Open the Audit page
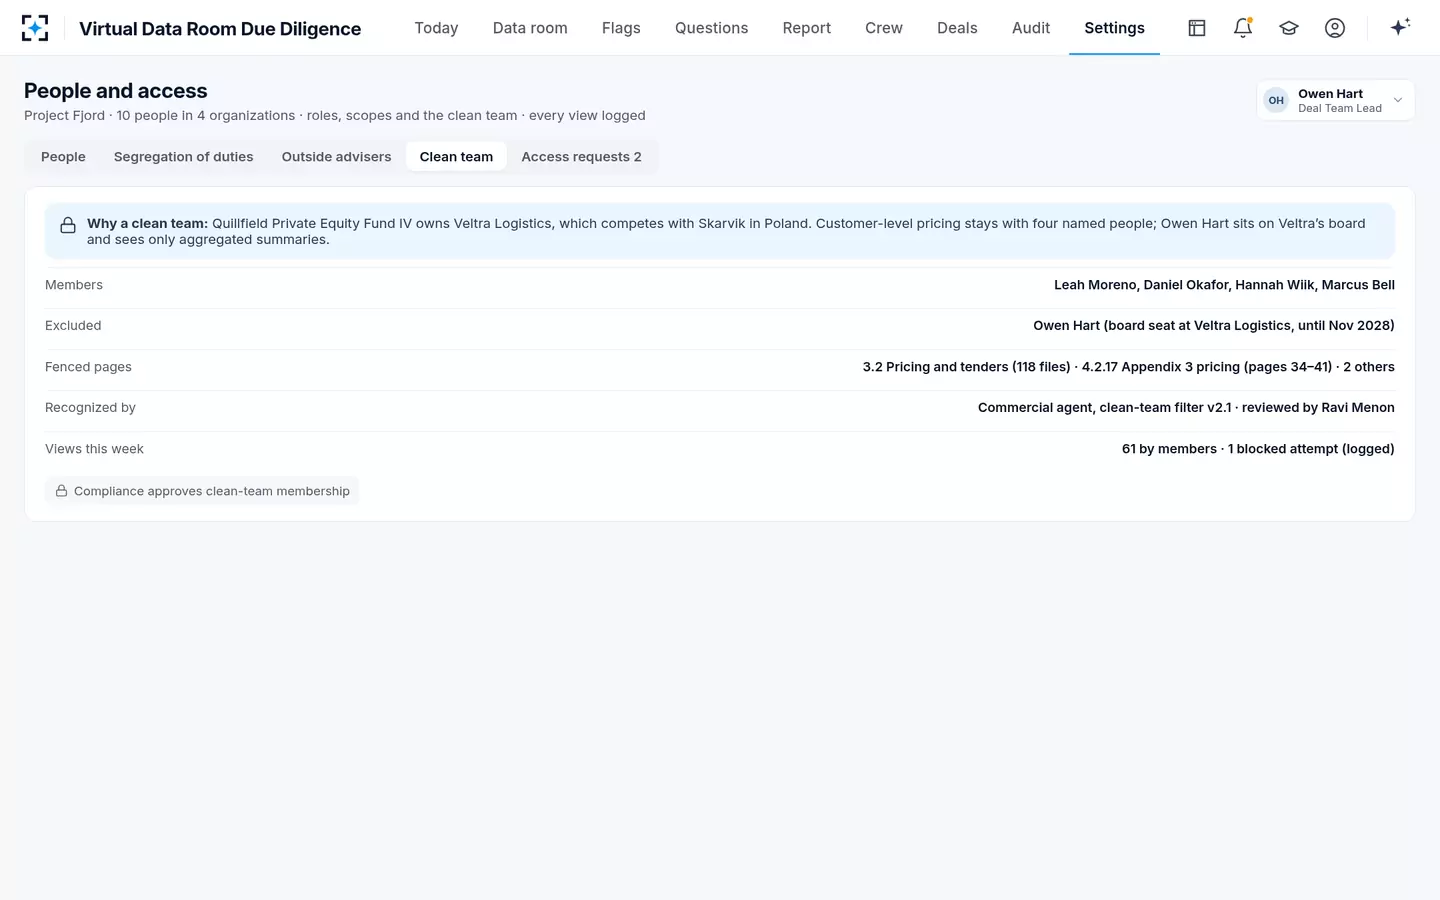 coord(1031,28)
